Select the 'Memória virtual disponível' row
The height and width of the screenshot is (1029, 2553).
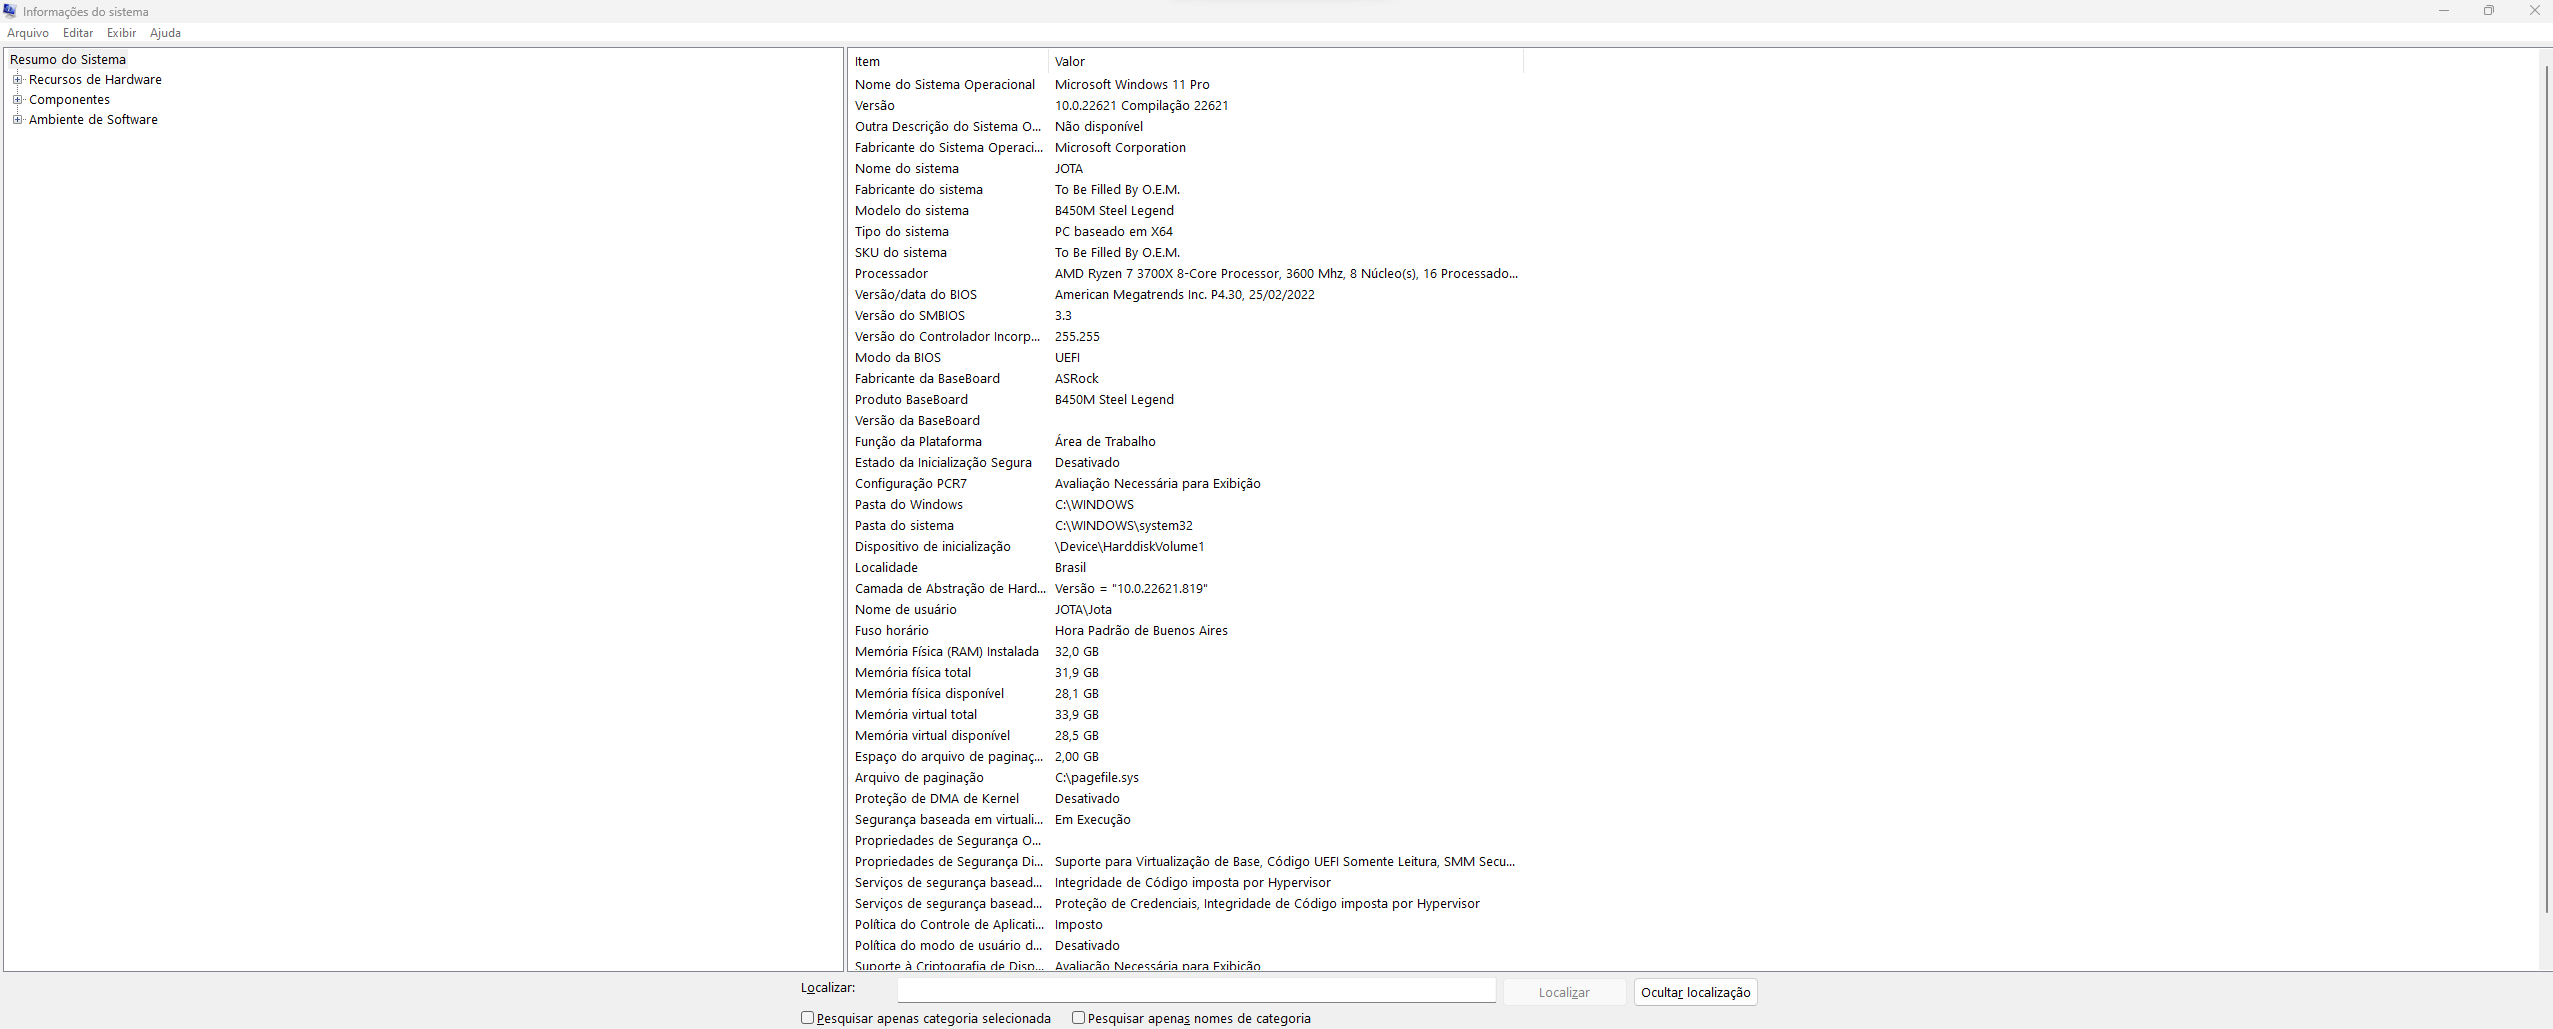pos(1186,735)
